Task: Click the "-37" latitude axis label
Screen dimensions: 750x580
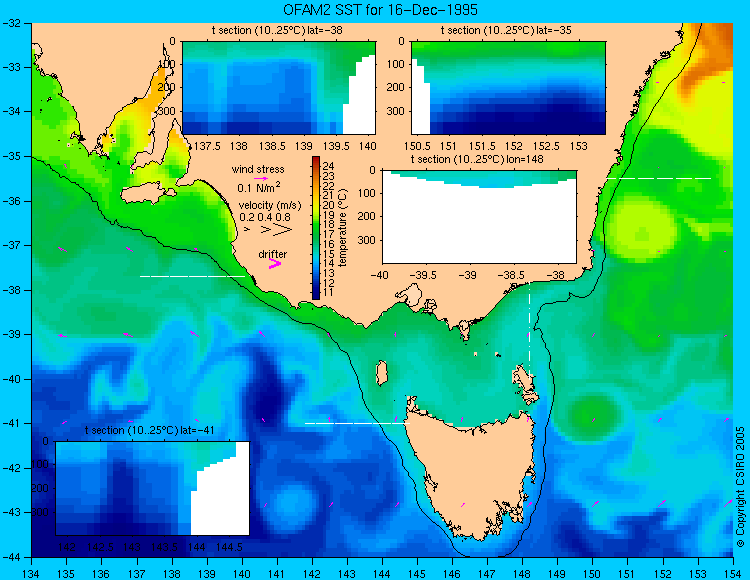Action: coord(10,245)
